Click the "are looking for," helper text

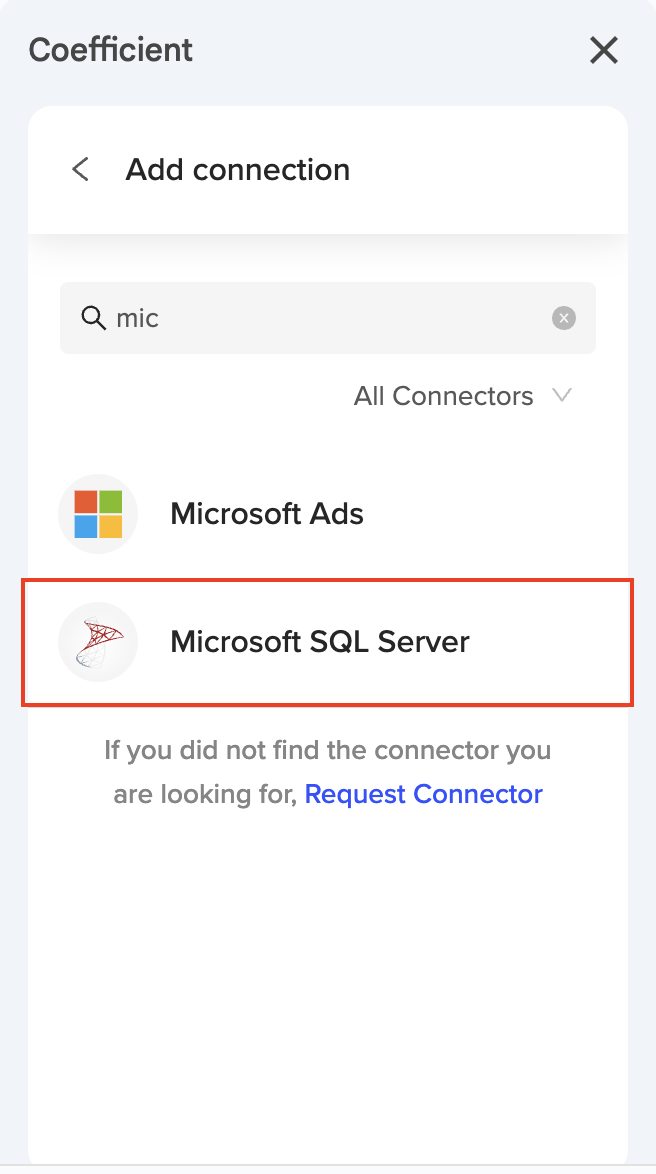tap(206, 794)
